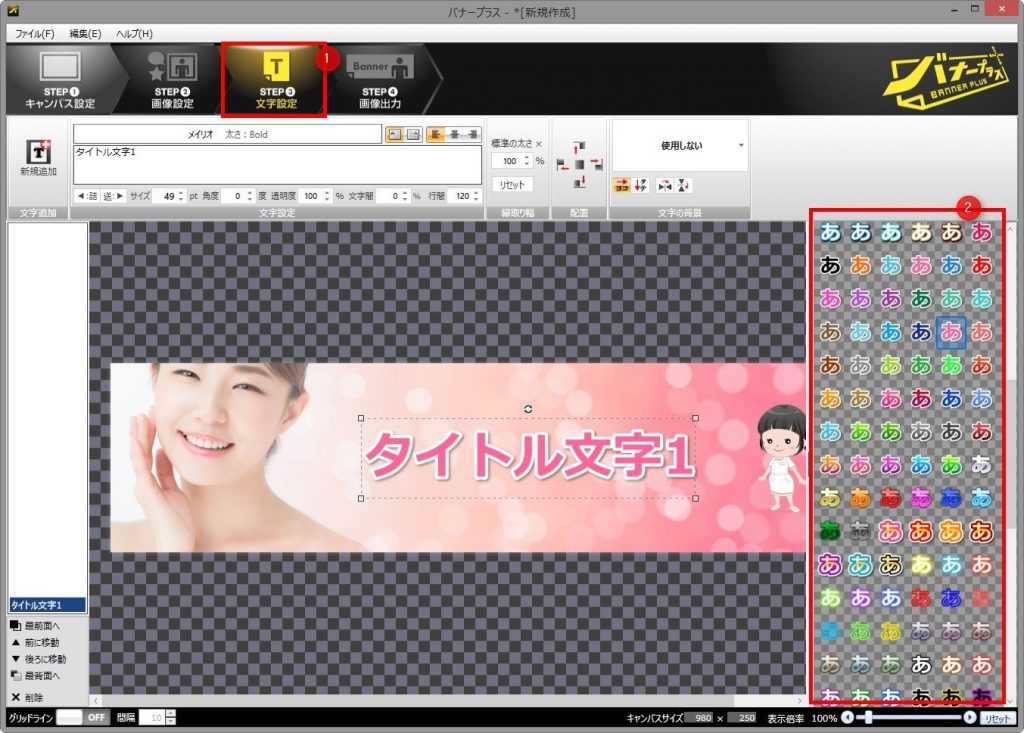Screen dimensions: 1024x733
Task: Adjust the 標準の太さ outline width stepper
Action: (526, 161)
